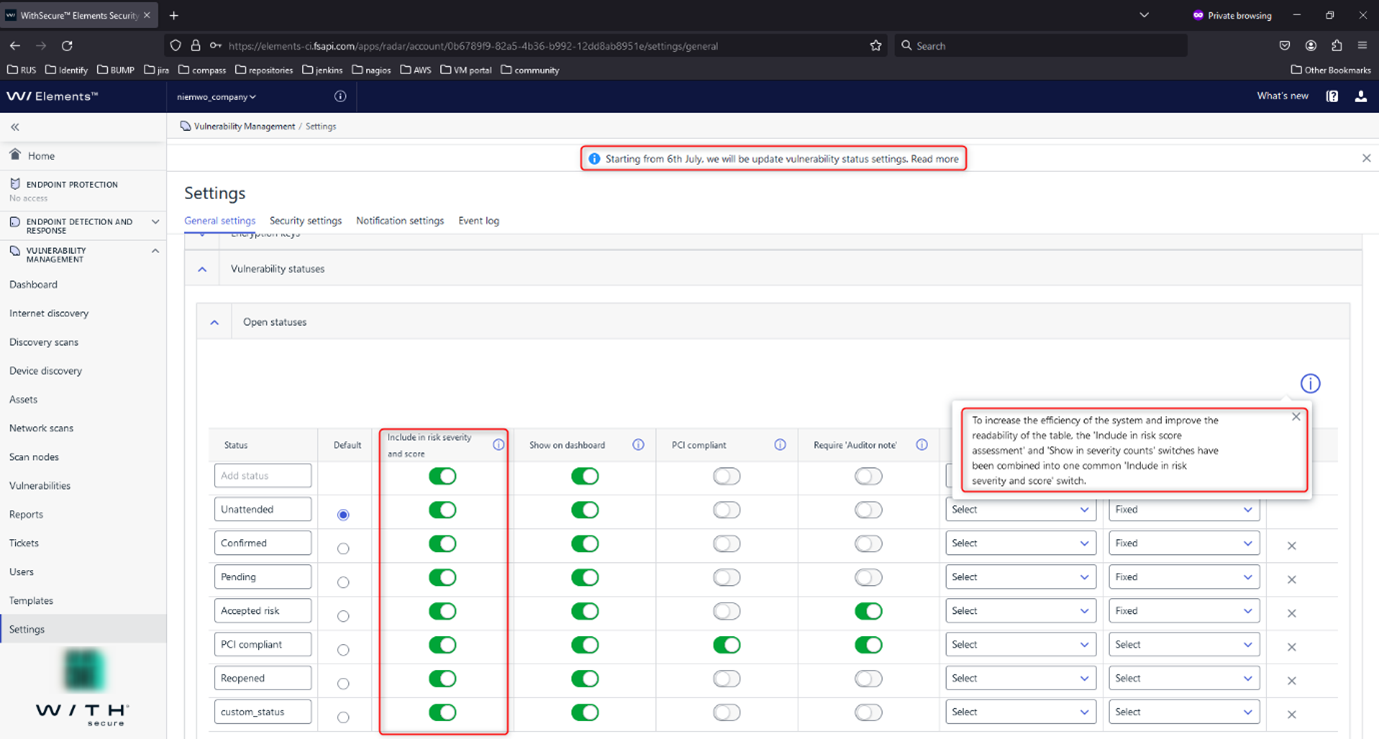Set Reopened as the default status
This screenshot has width=1379, height=739.
point(343,683)
